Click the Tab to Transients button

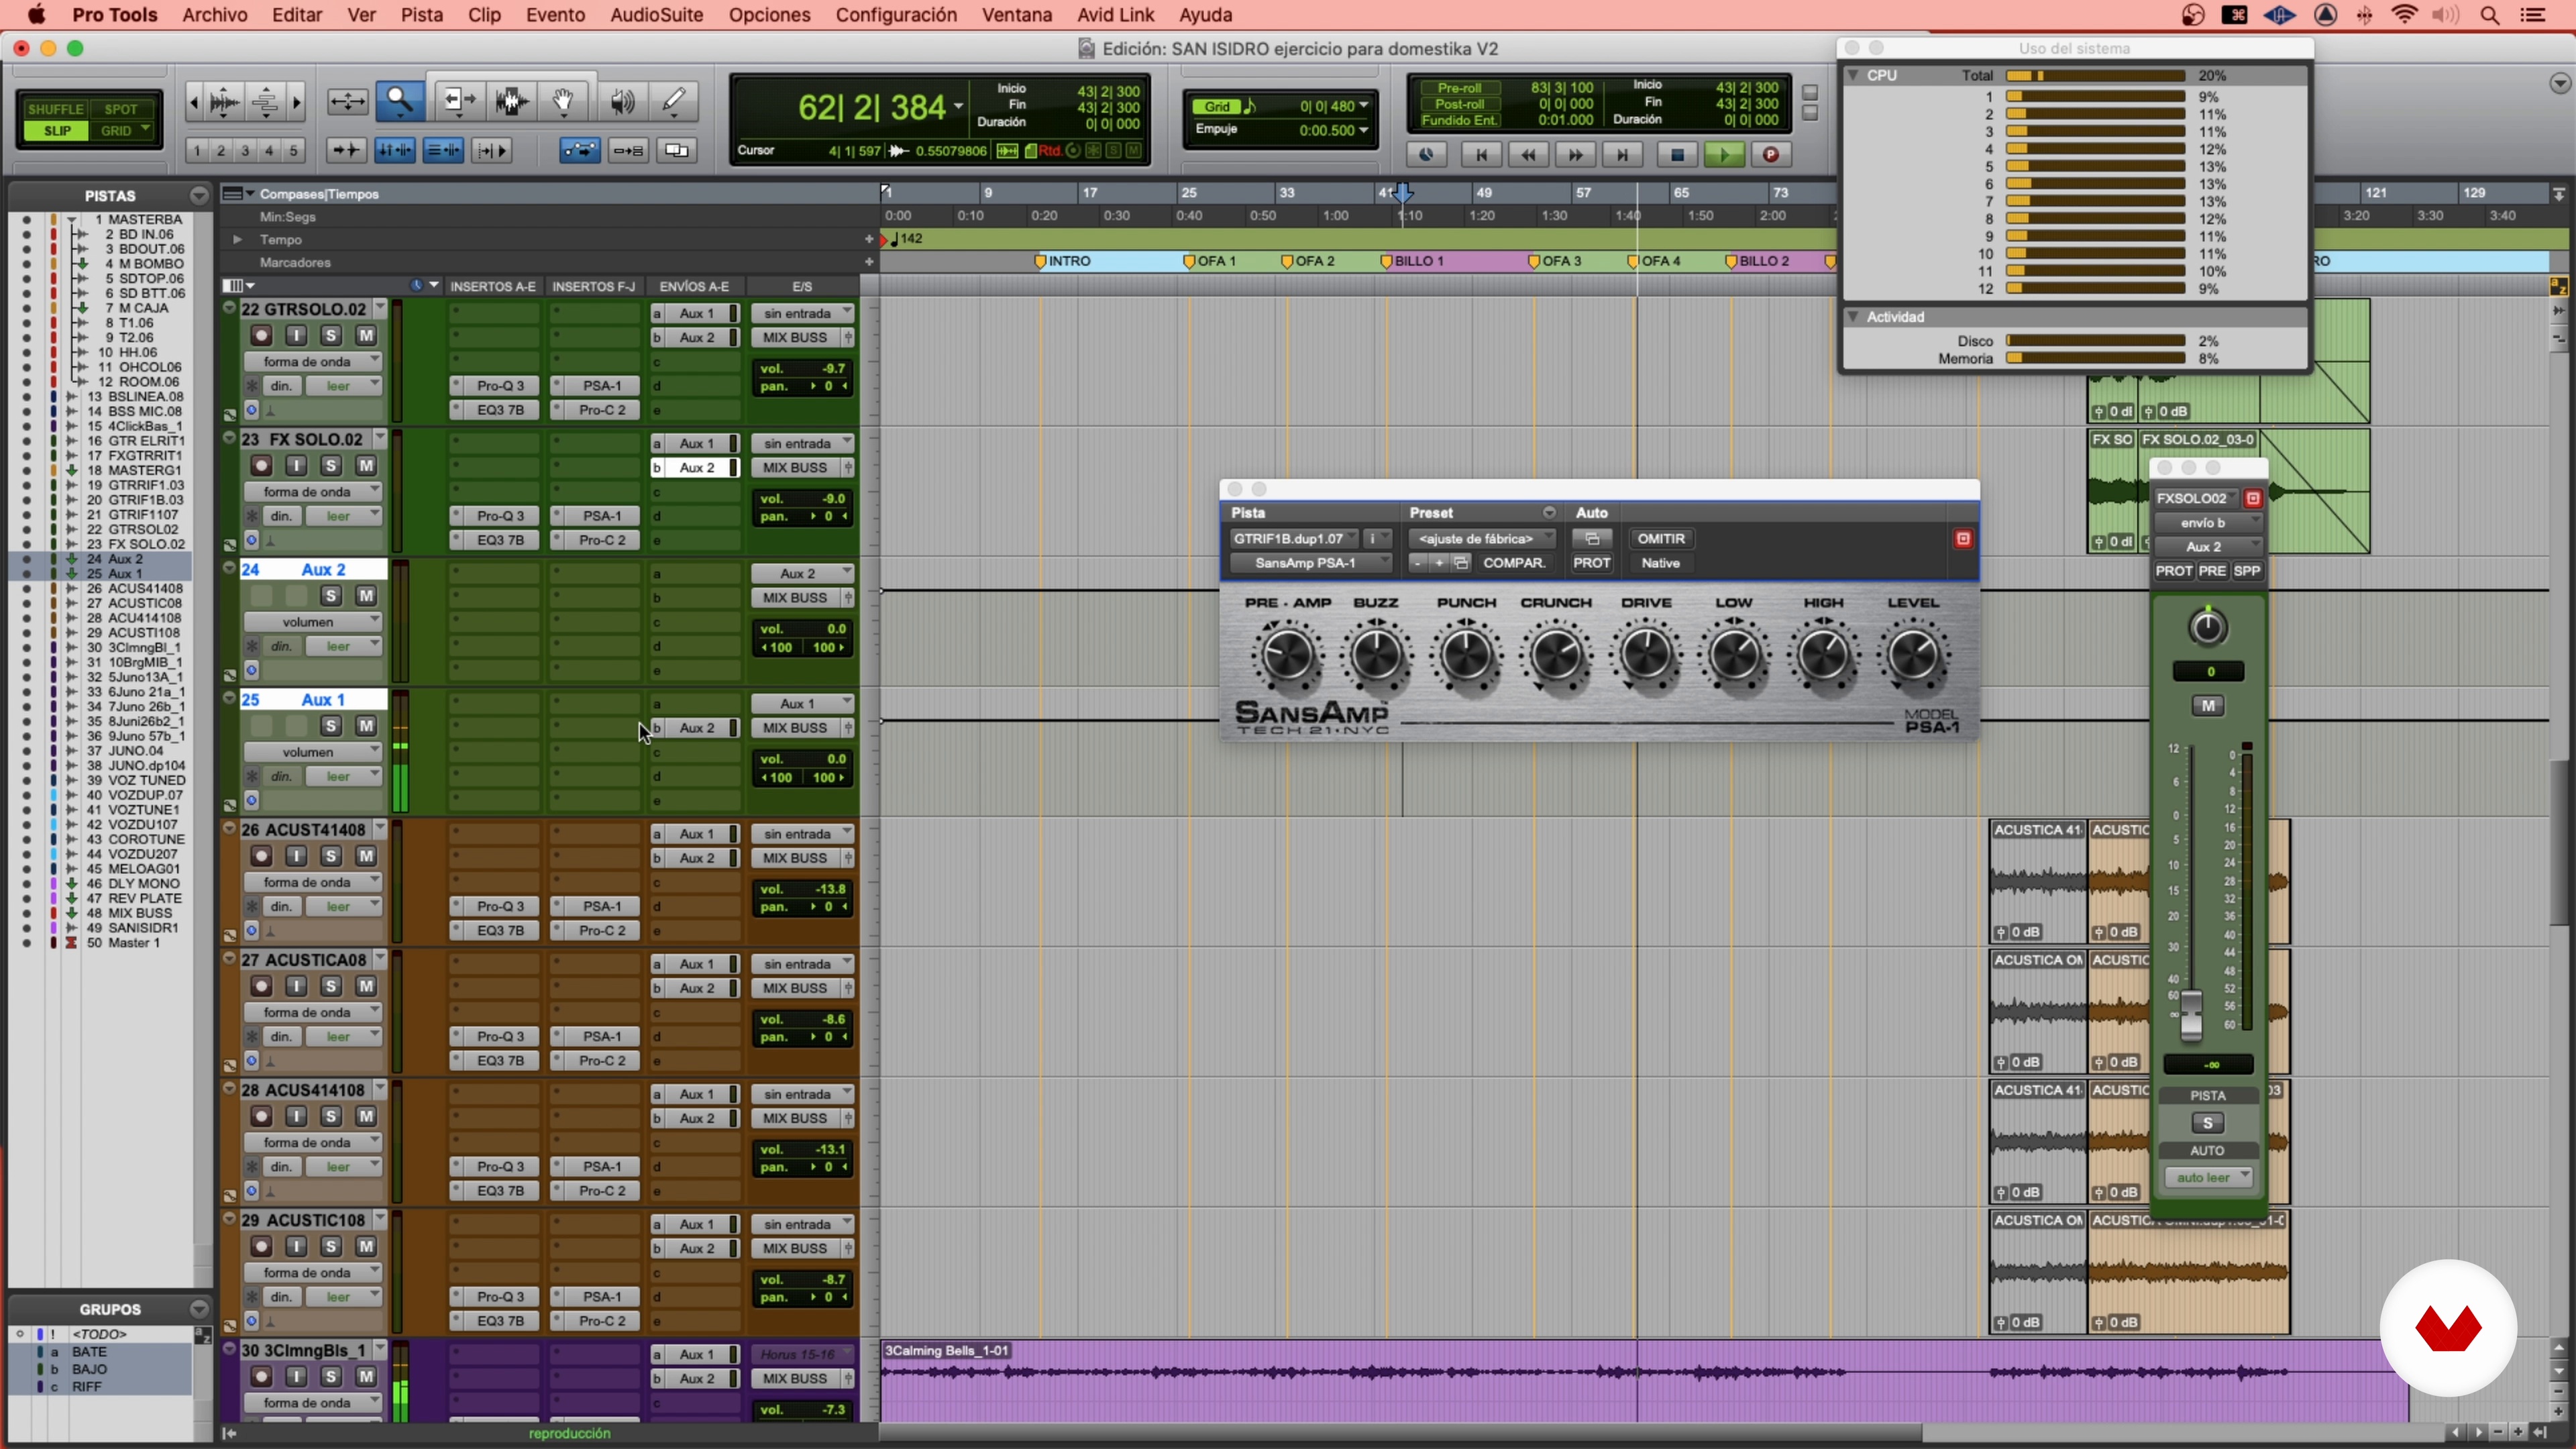346,150
